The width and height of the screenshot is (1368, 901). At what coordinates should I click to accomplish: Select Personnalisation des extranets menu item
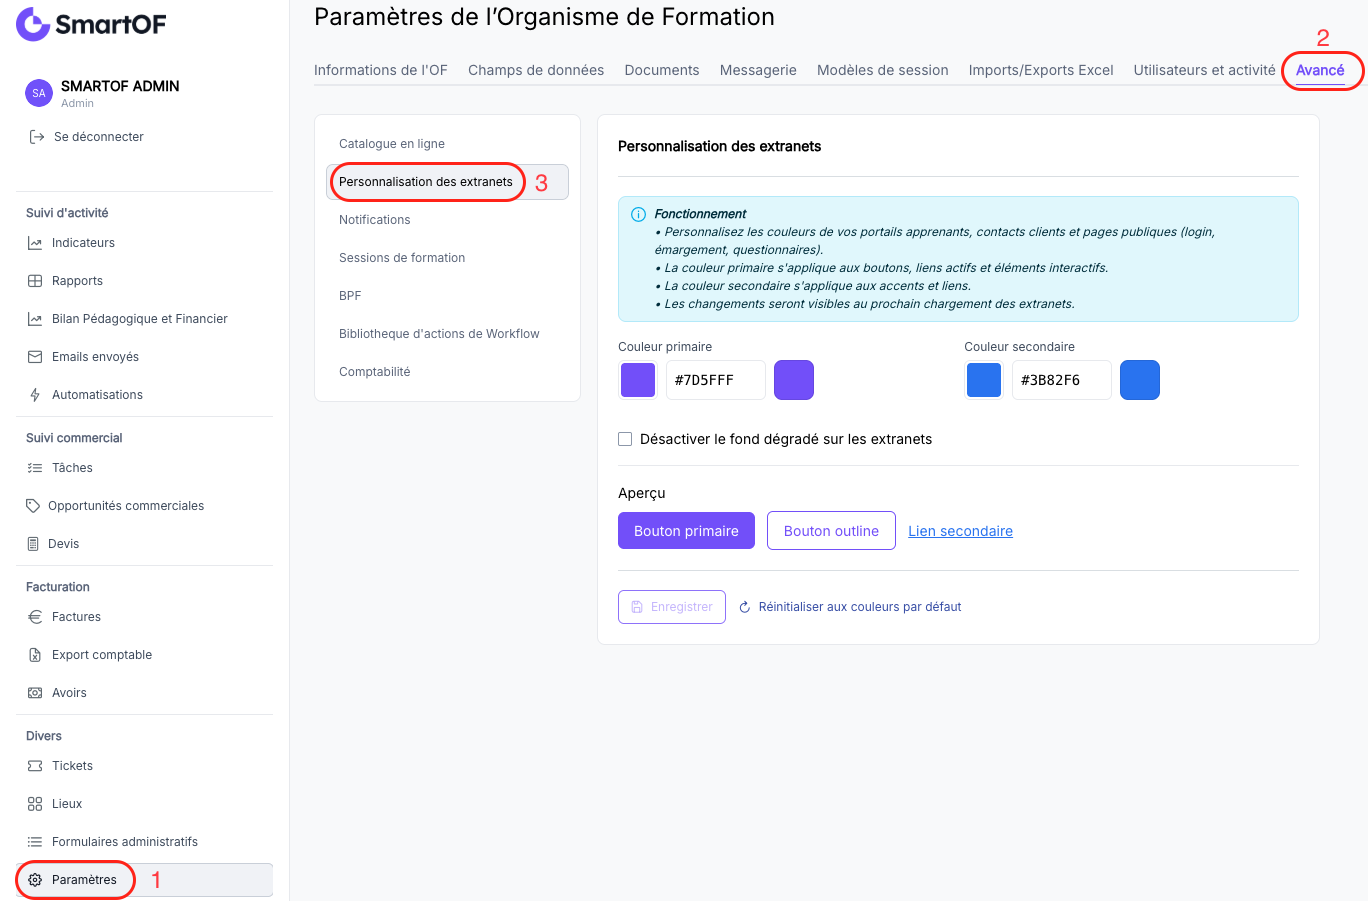448,182
